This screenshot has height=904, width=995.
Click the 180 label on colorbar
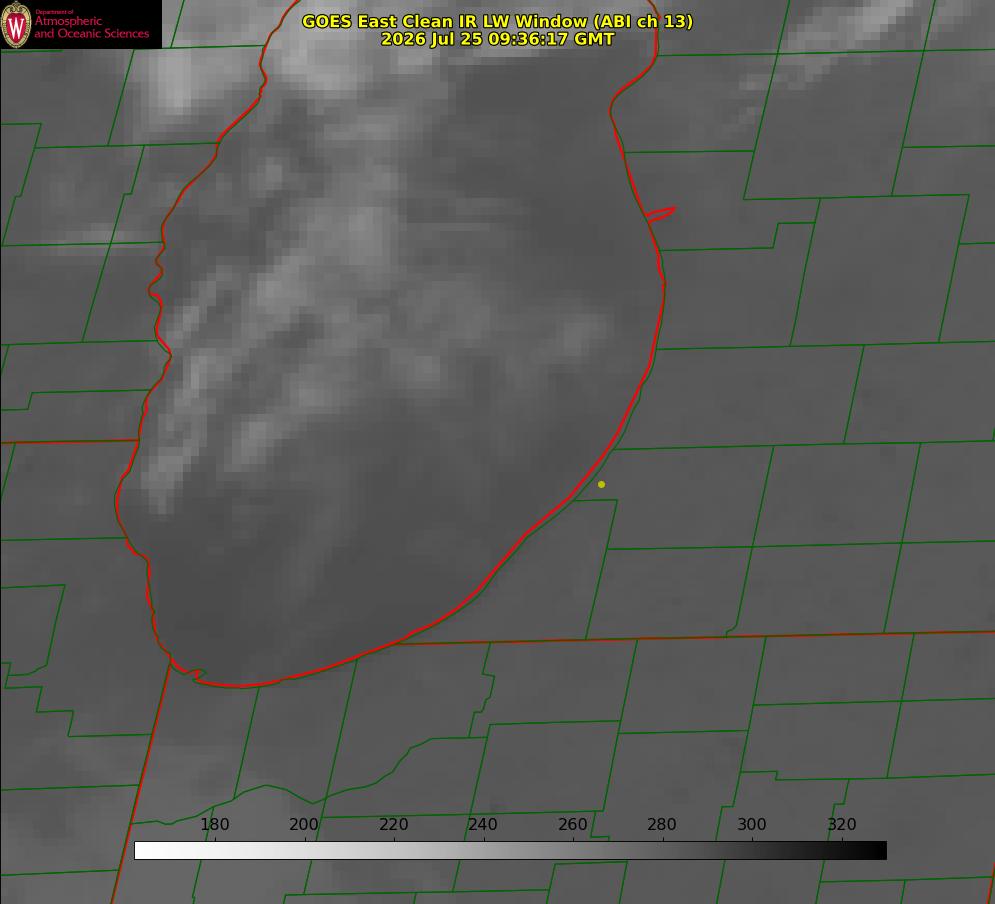coord(214,824)
